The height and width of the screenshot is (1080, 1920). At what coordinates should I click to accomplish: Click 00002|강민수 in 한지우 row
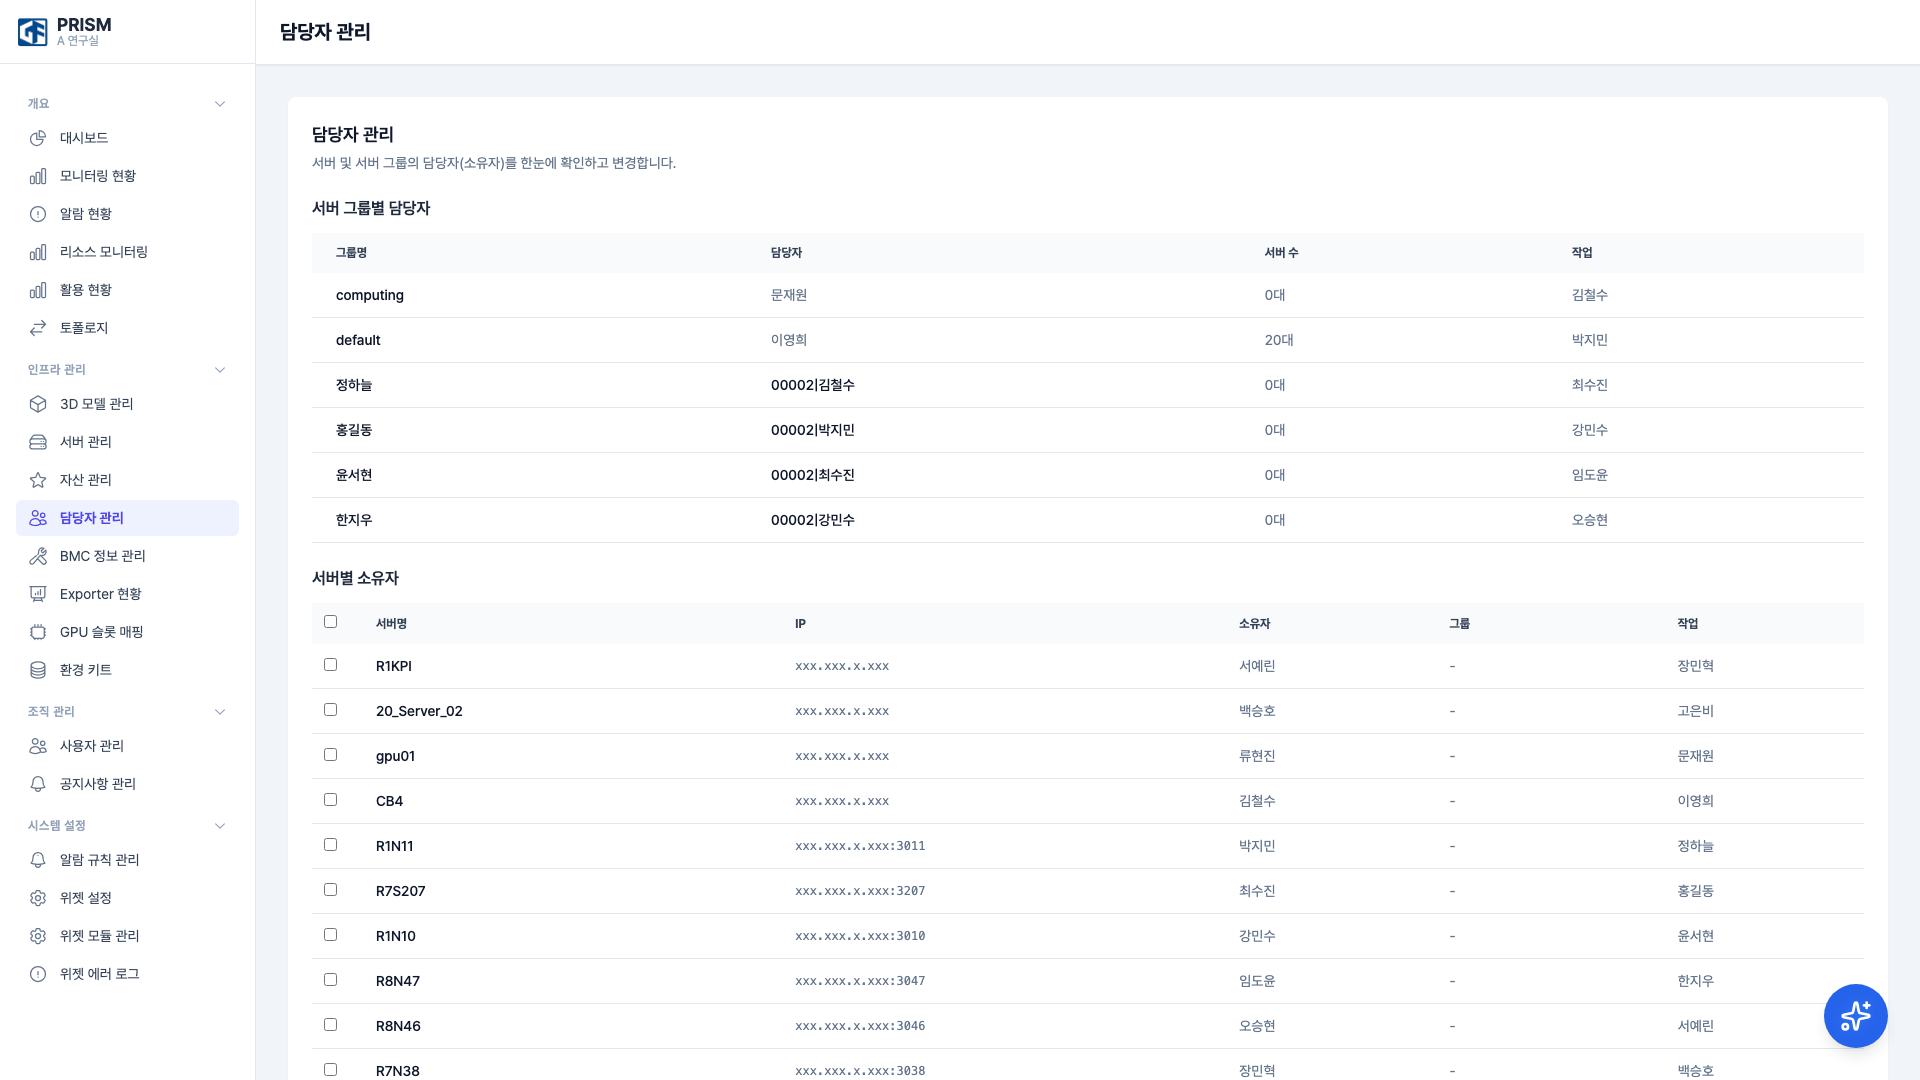tap(813, 520)
